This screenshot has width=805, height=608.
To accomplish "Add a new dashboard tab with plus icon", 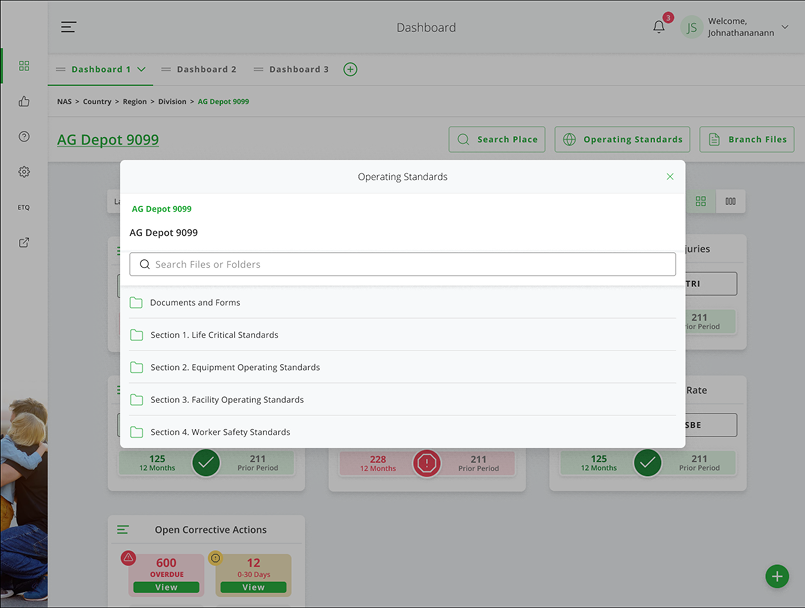I will point(350,69).
